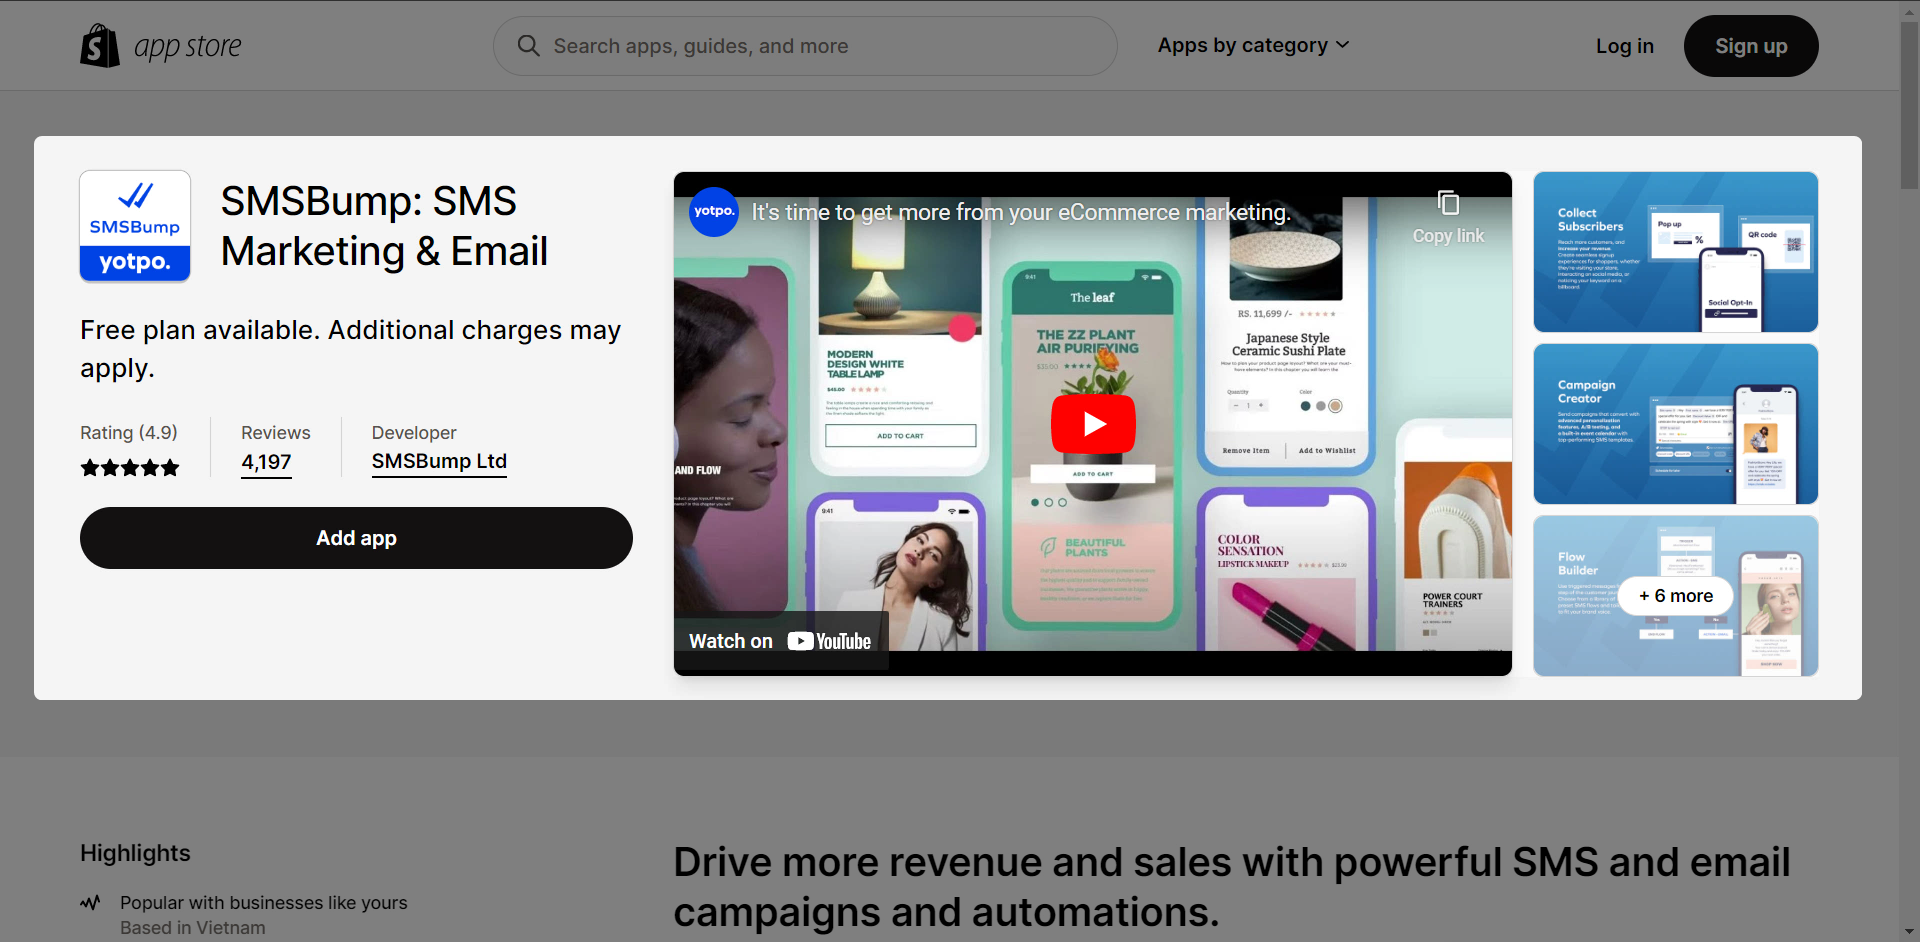This screenshot has height=942, width=1920.
Task: Open the Shopify app store logo
Action: [161, 46]
